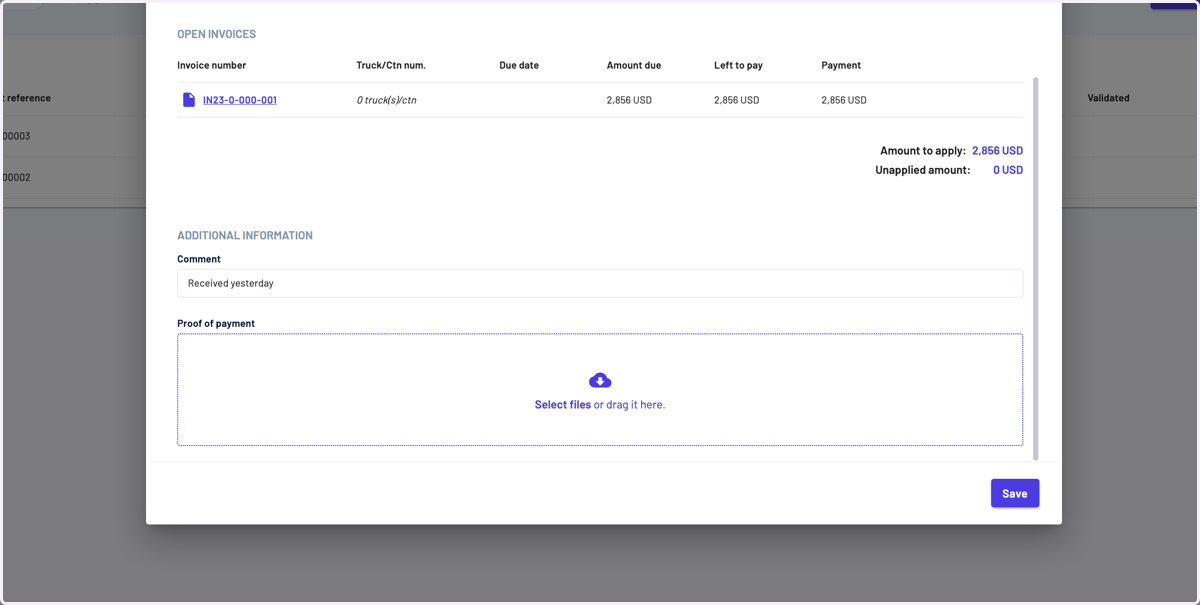Click the Invoice number column header

(212, 65)
